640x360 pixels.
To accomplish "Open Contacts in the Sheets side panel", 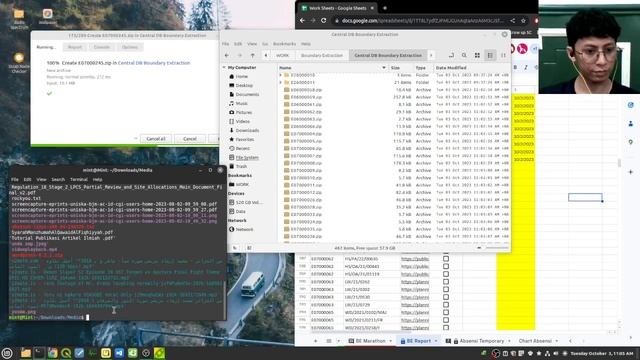I will tap(631, 123).
